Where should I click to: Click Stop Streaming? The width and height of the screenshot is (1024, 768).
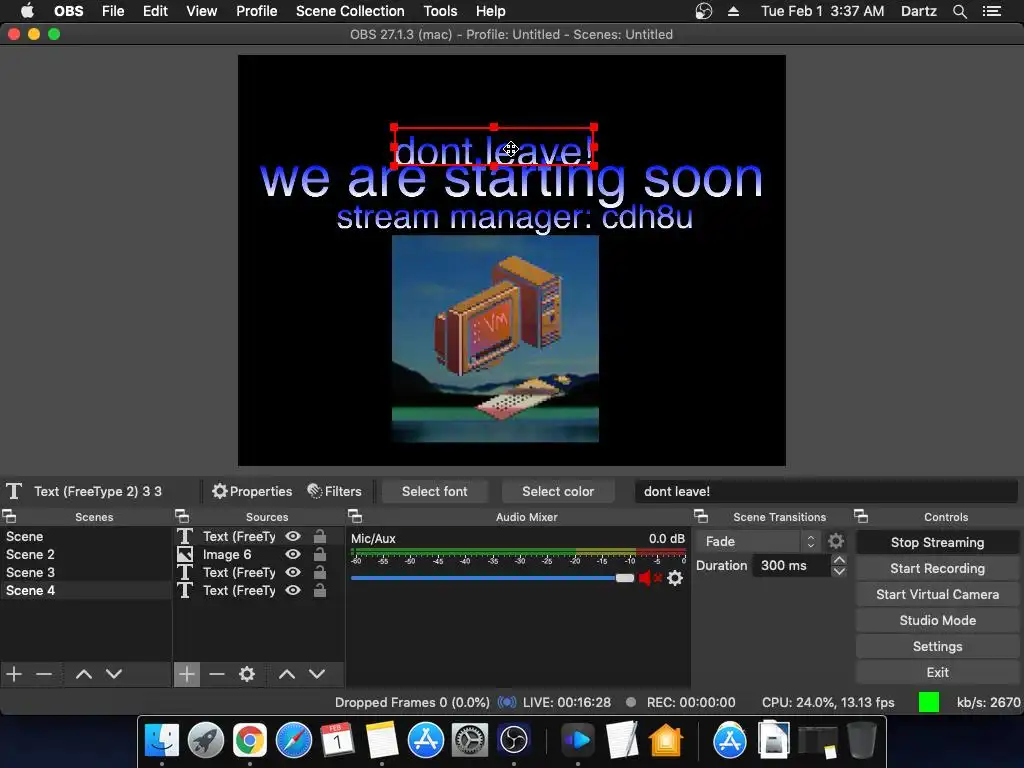tap(937, 542)
